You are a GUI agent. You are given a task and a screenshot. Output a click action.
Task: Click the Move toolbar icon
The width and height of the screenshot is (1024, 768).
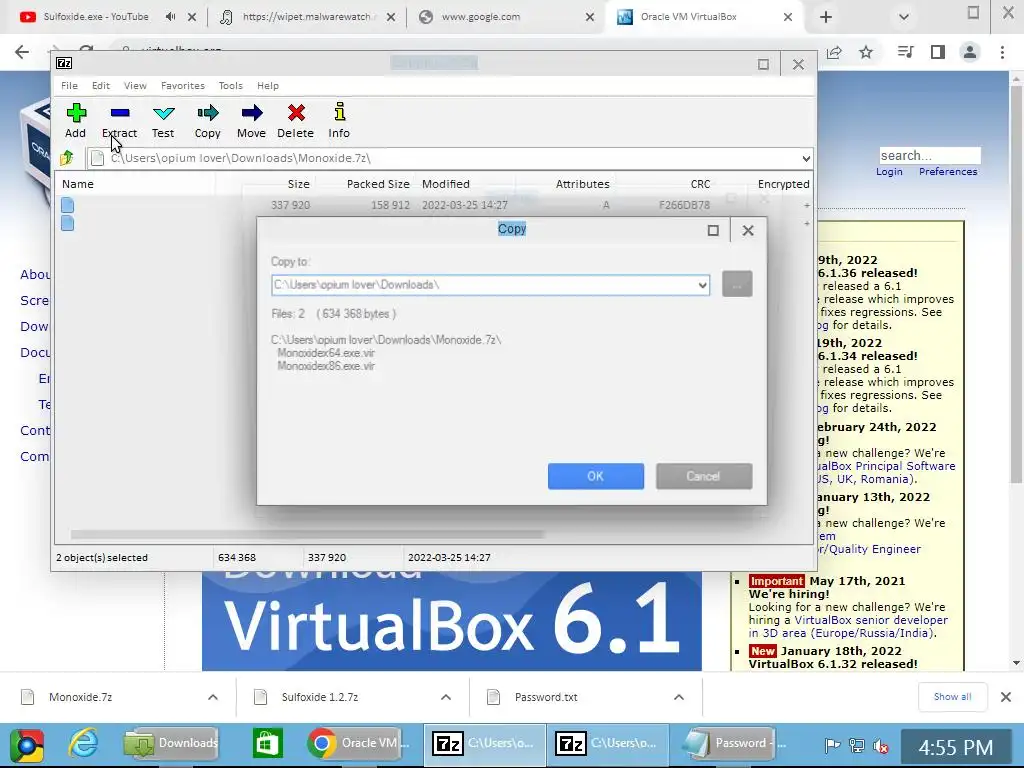251,121
